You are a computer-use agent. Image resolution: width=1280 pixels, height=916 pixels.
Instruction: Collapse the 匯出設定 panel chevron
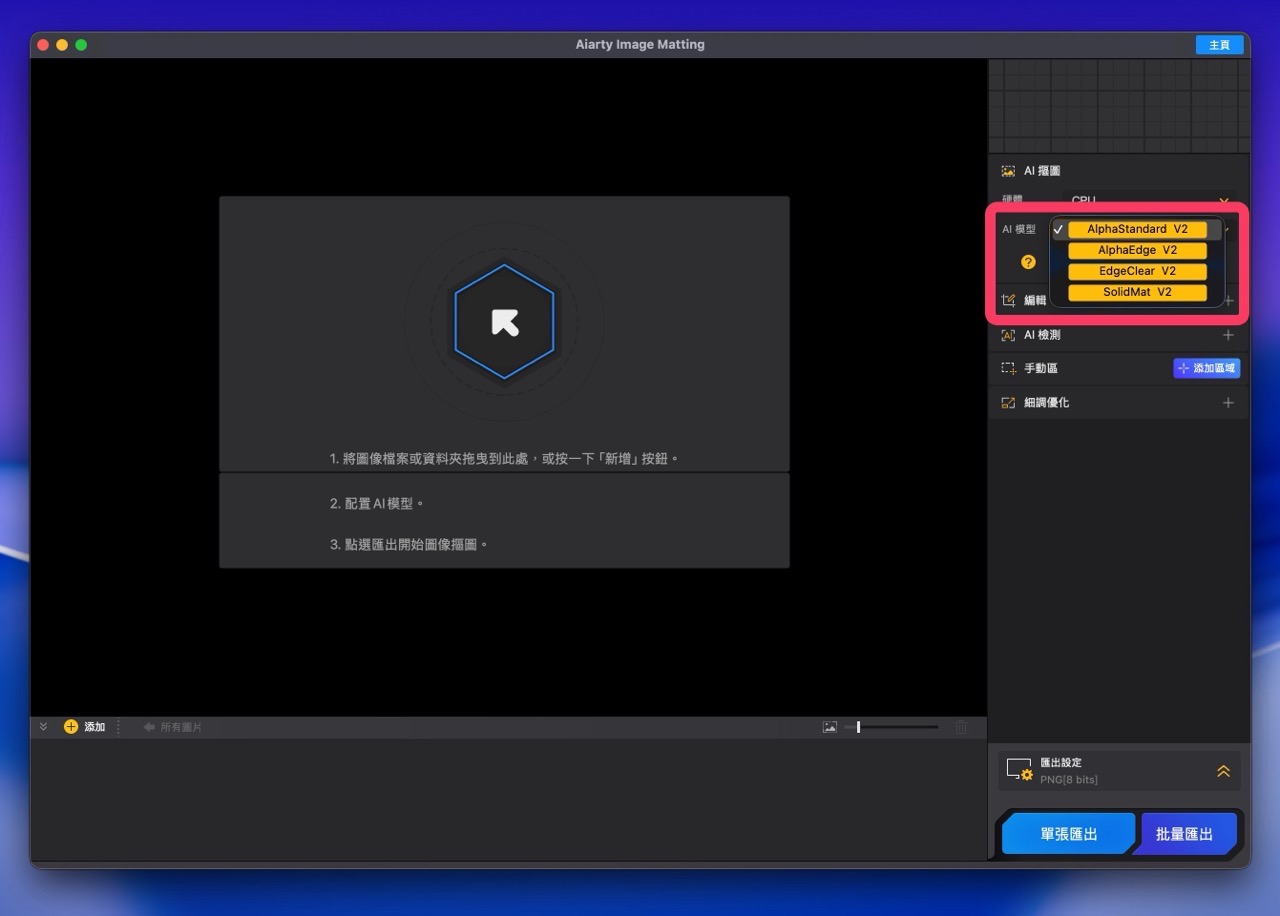click(1223, 770)
